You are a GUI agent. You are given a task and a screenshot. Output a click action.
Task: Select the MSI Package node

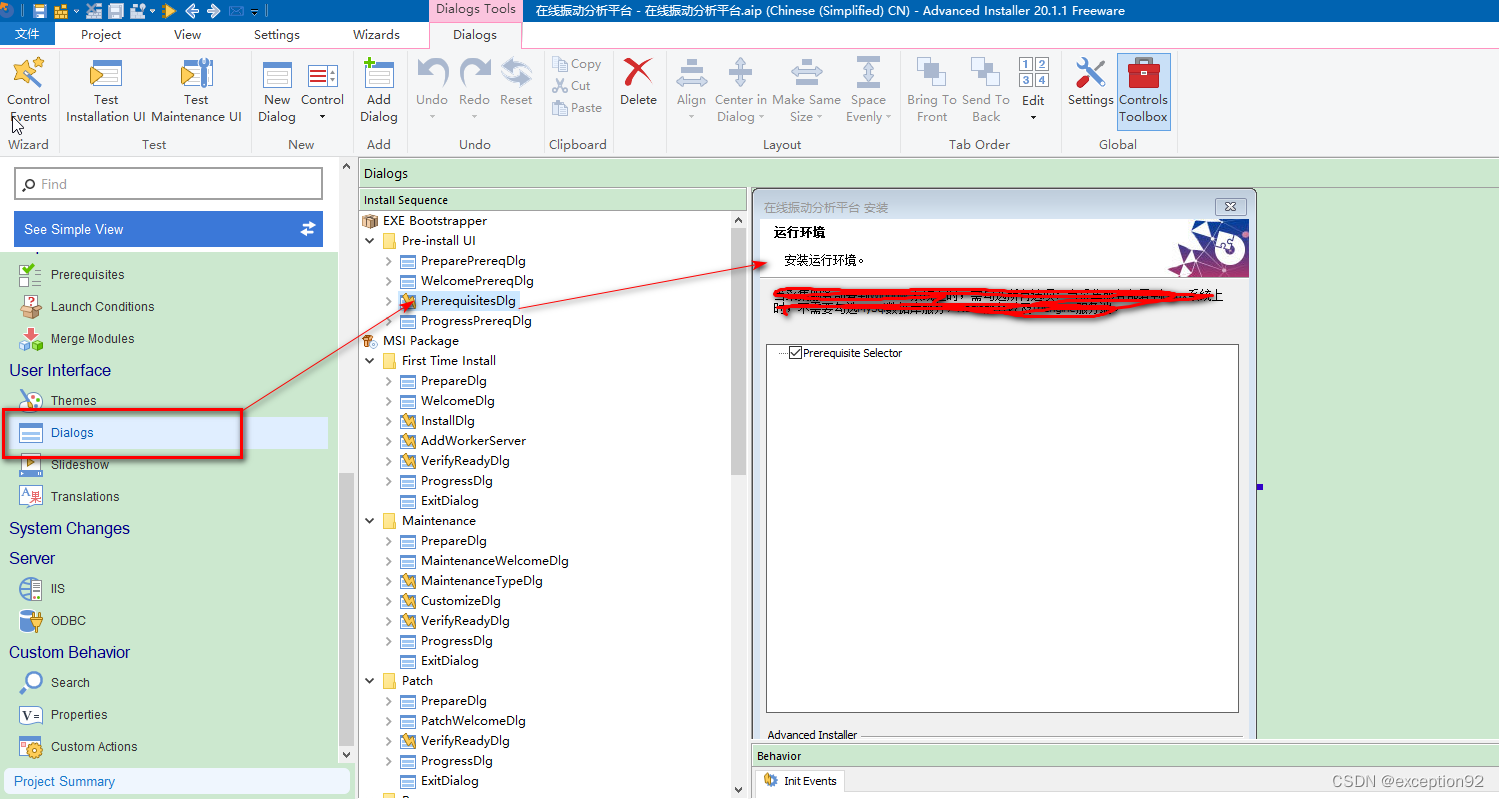point(421,341)
